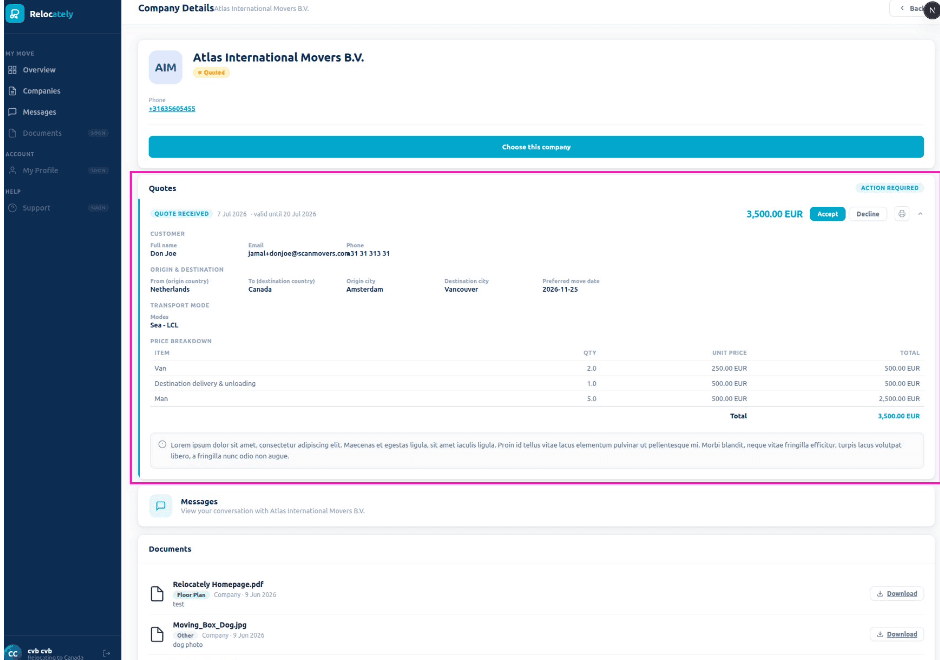
Task: Click the 3,500.00 EUR quote amount
Action: (774, 214)
